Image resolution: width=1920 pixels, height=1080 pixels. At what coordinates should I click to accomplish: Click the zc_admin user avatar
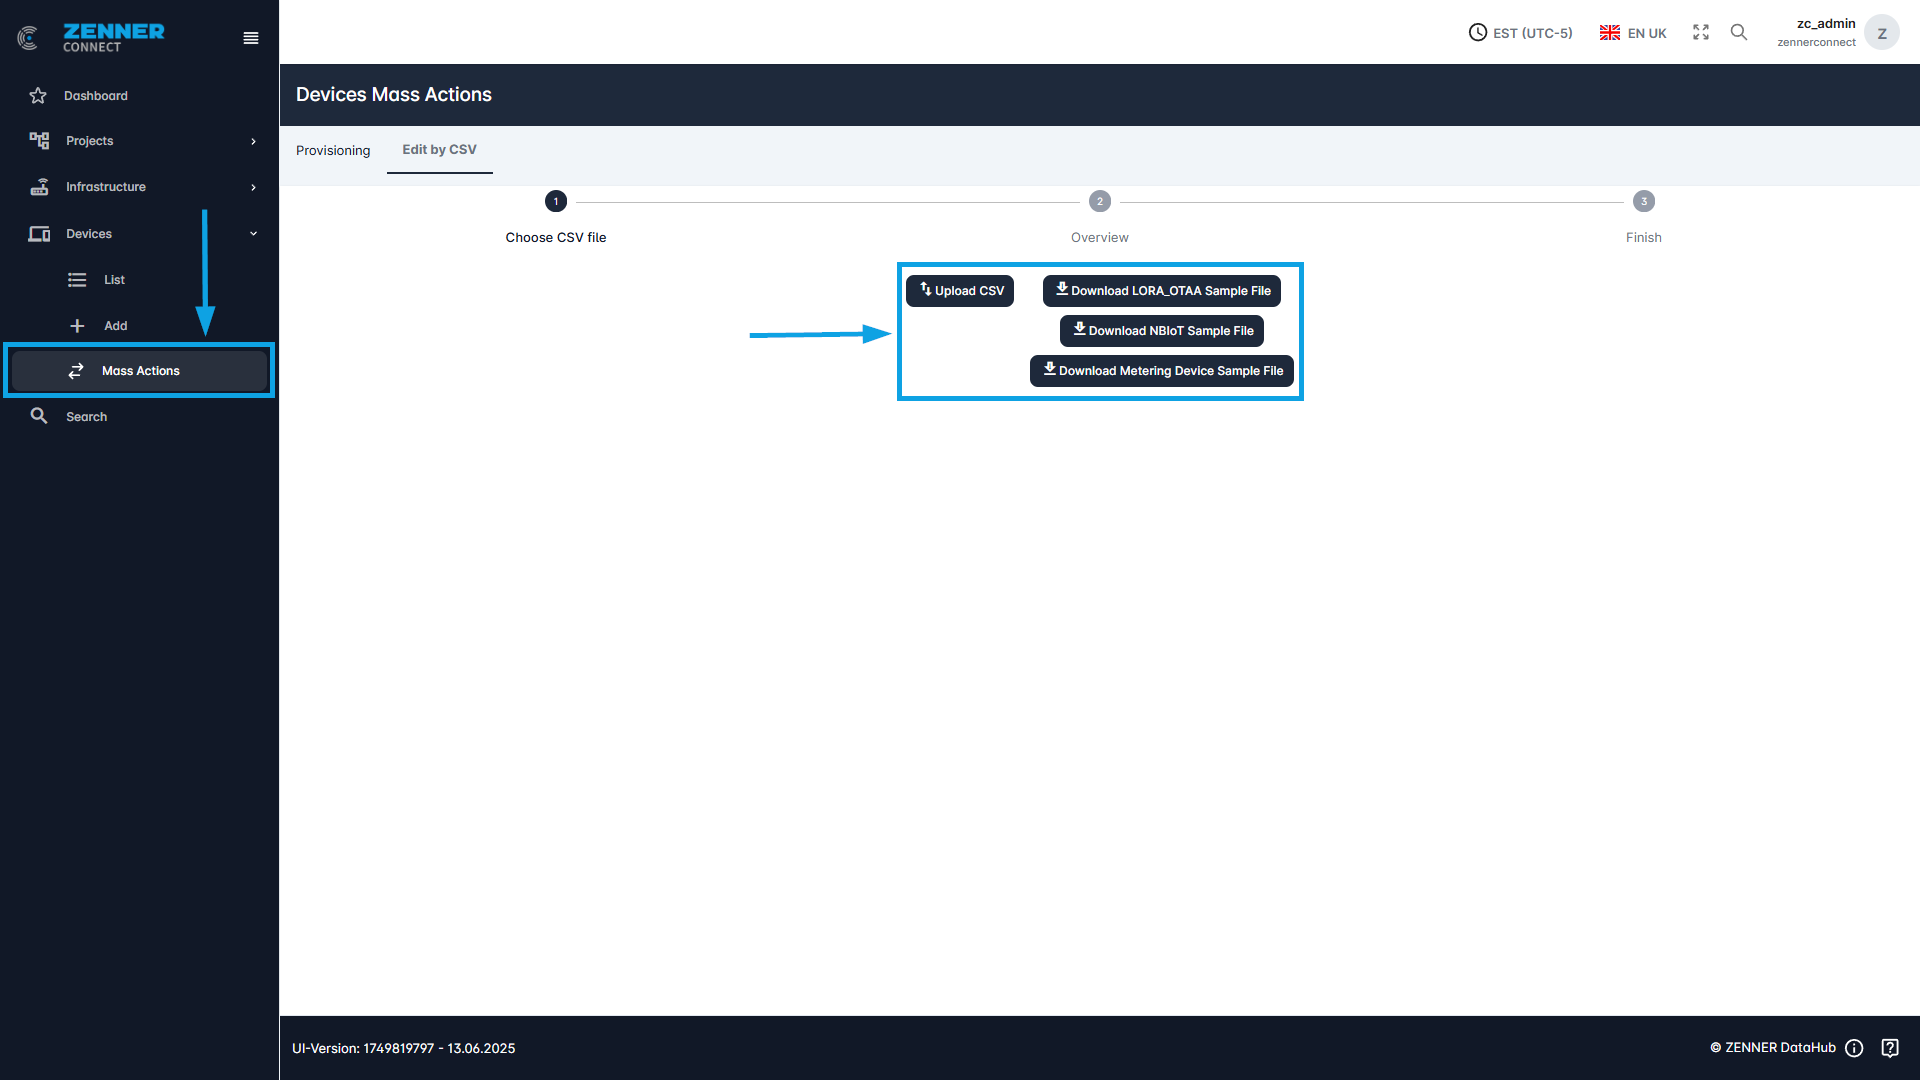point(1881,33)
